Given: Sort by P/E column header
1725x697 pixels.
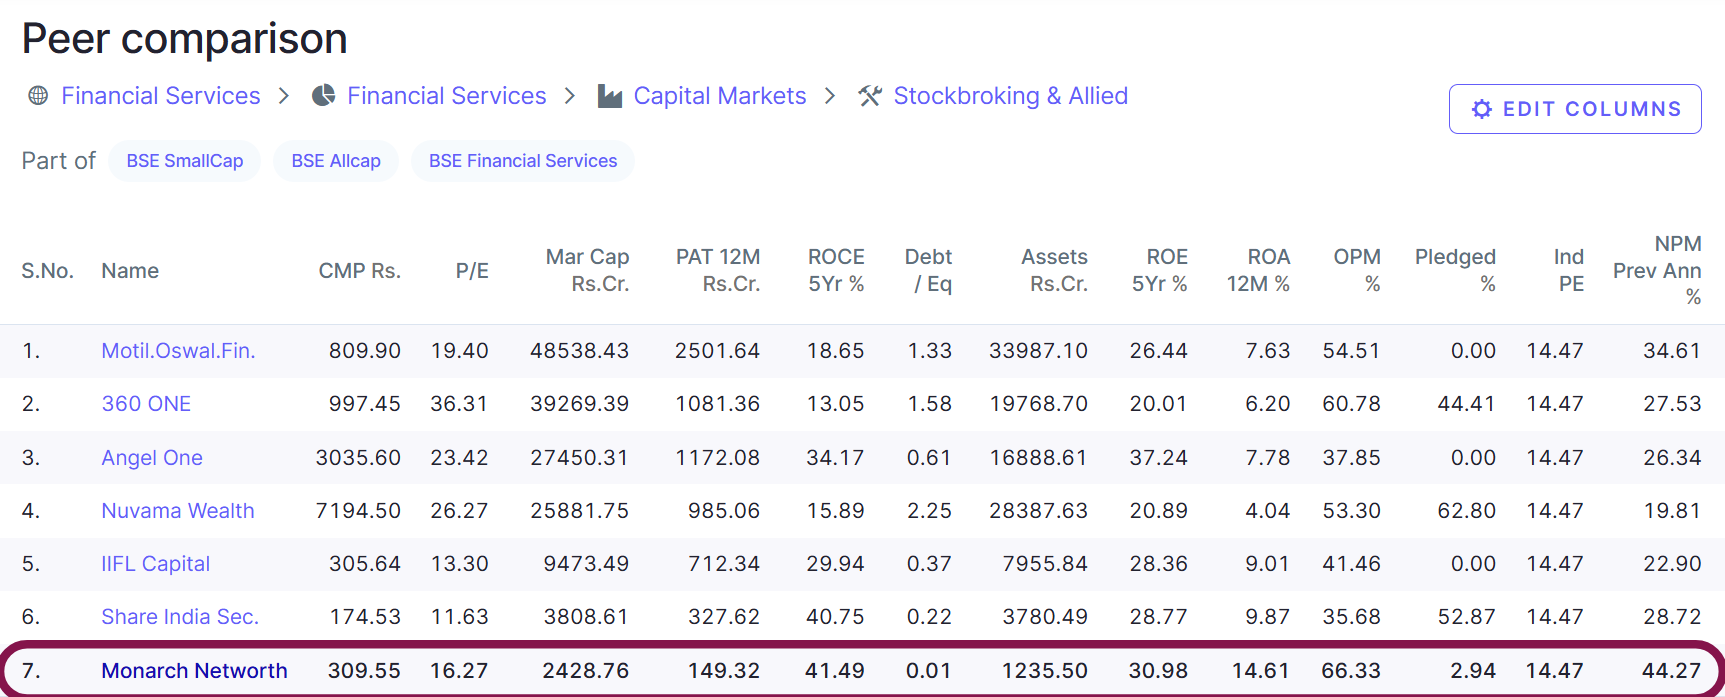Looking at the screenshot, I should click(472, 271).
